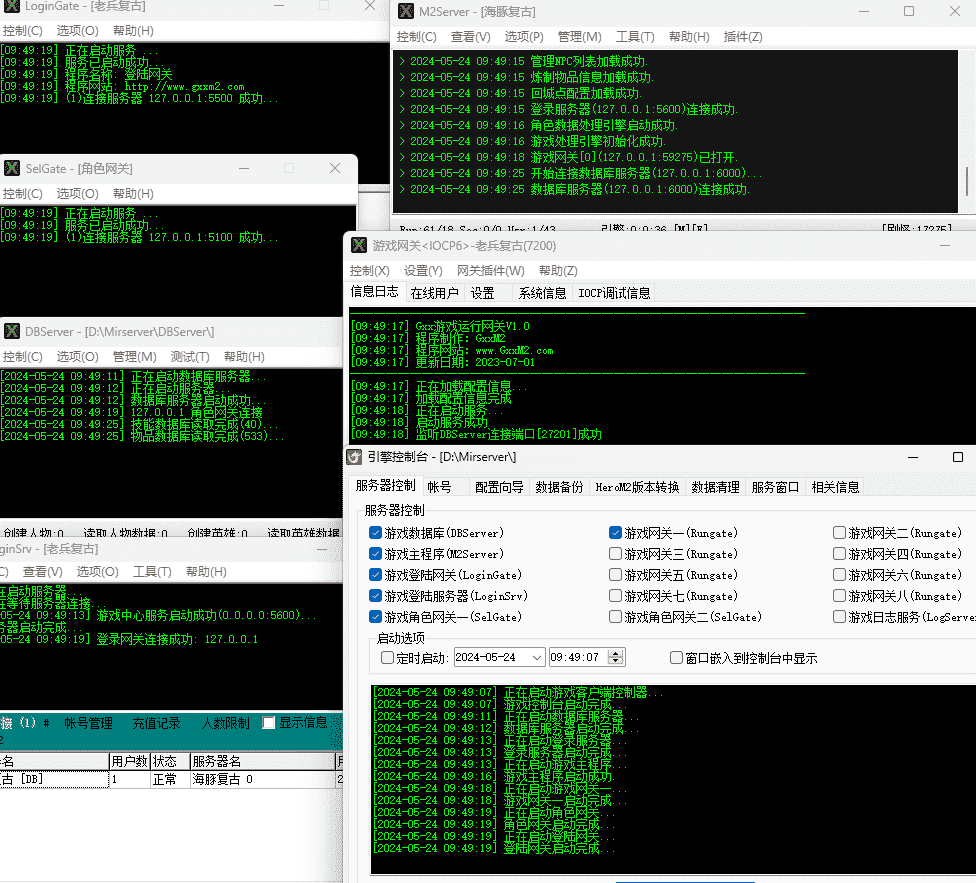
Task: Click the 游戏网关 IOCP6 window app icon
Action: click(x=359, y=245)
